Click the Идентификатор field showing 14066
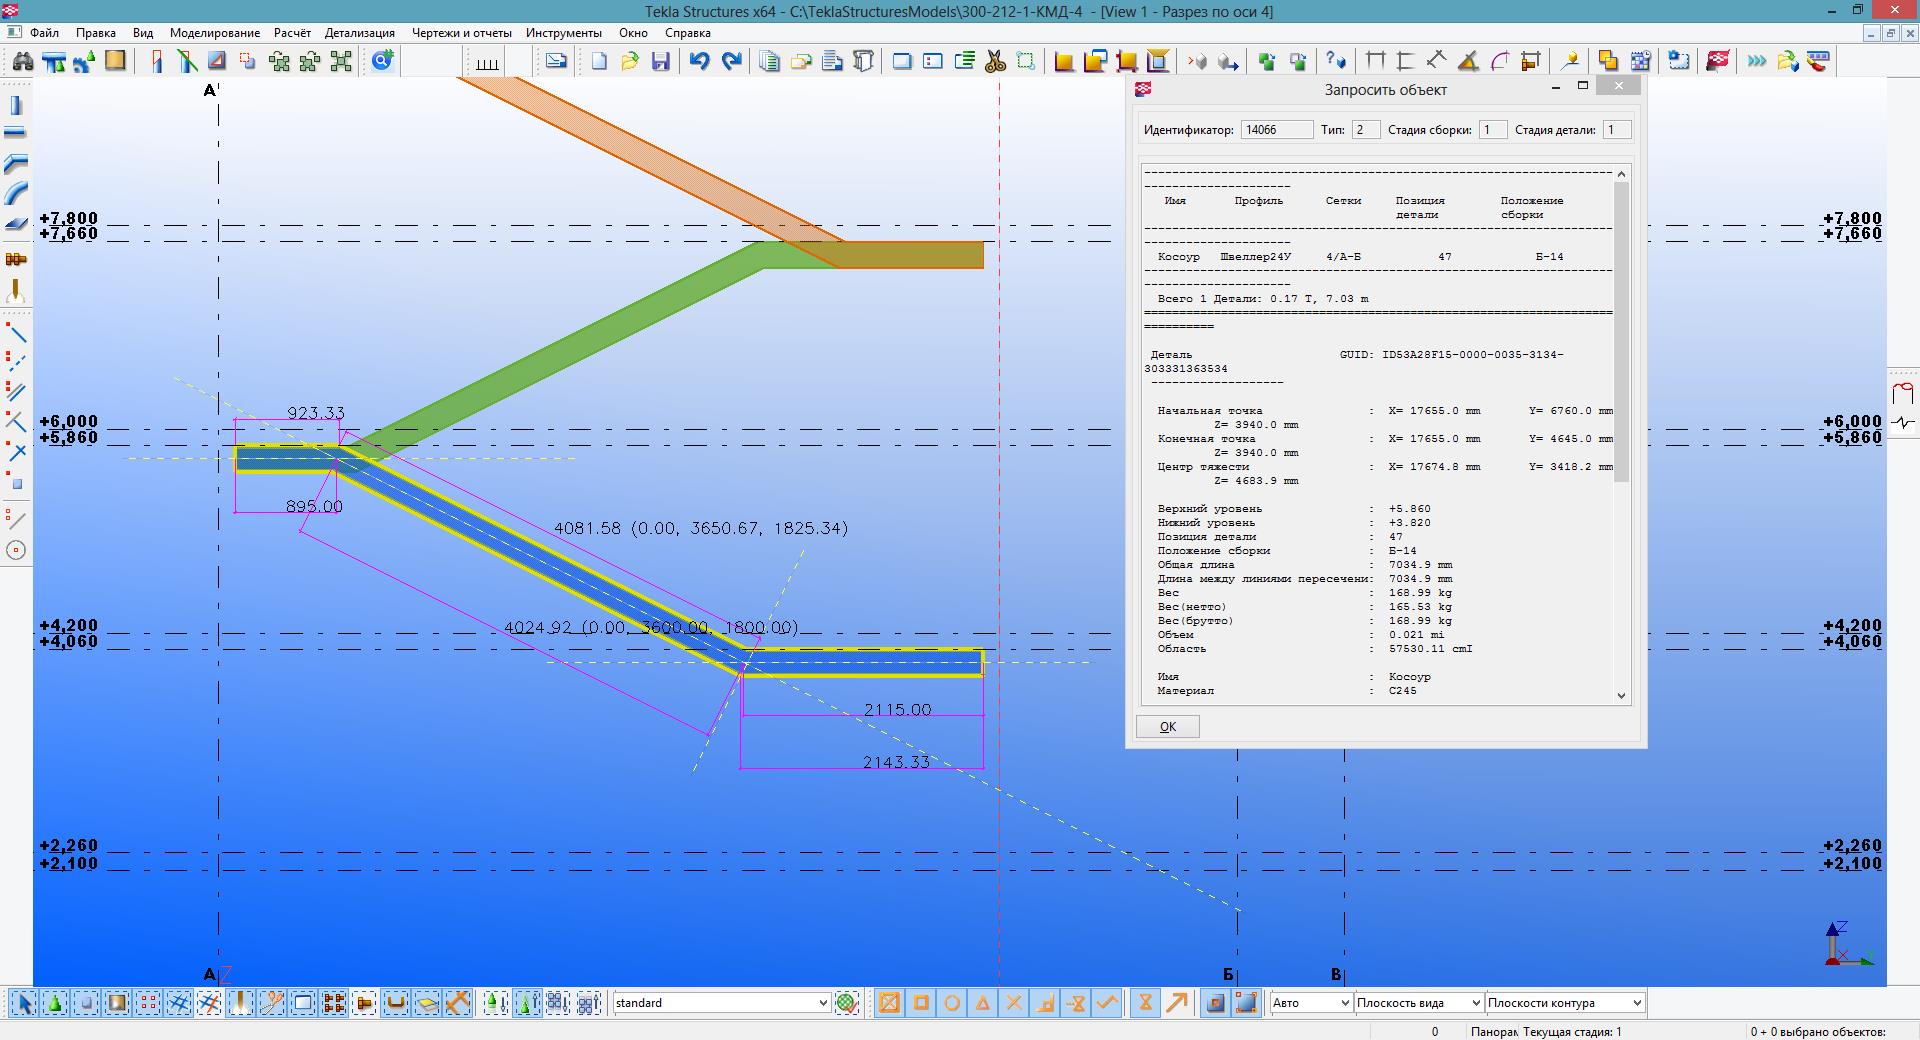Viewport: 1920px width, 1040px height. tap(1276, 130)
